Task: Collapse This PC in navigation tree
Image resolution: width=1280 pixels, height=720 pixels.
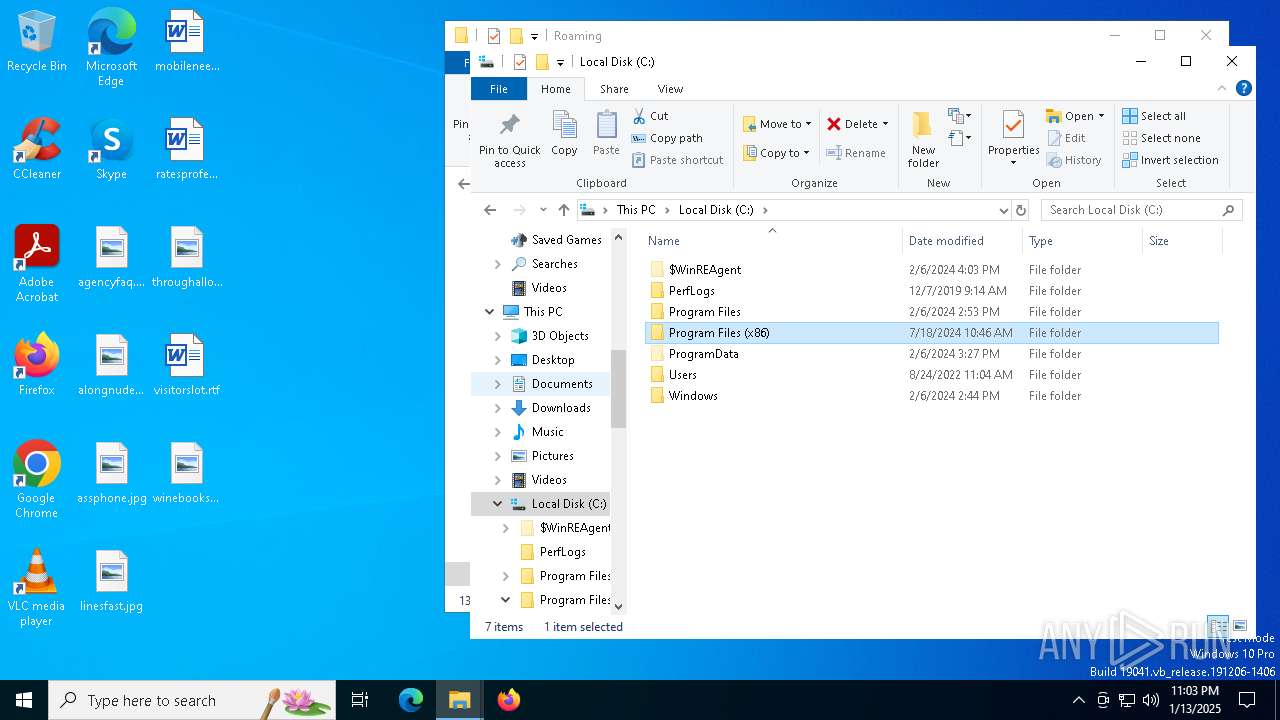Action: click(489, 312)
